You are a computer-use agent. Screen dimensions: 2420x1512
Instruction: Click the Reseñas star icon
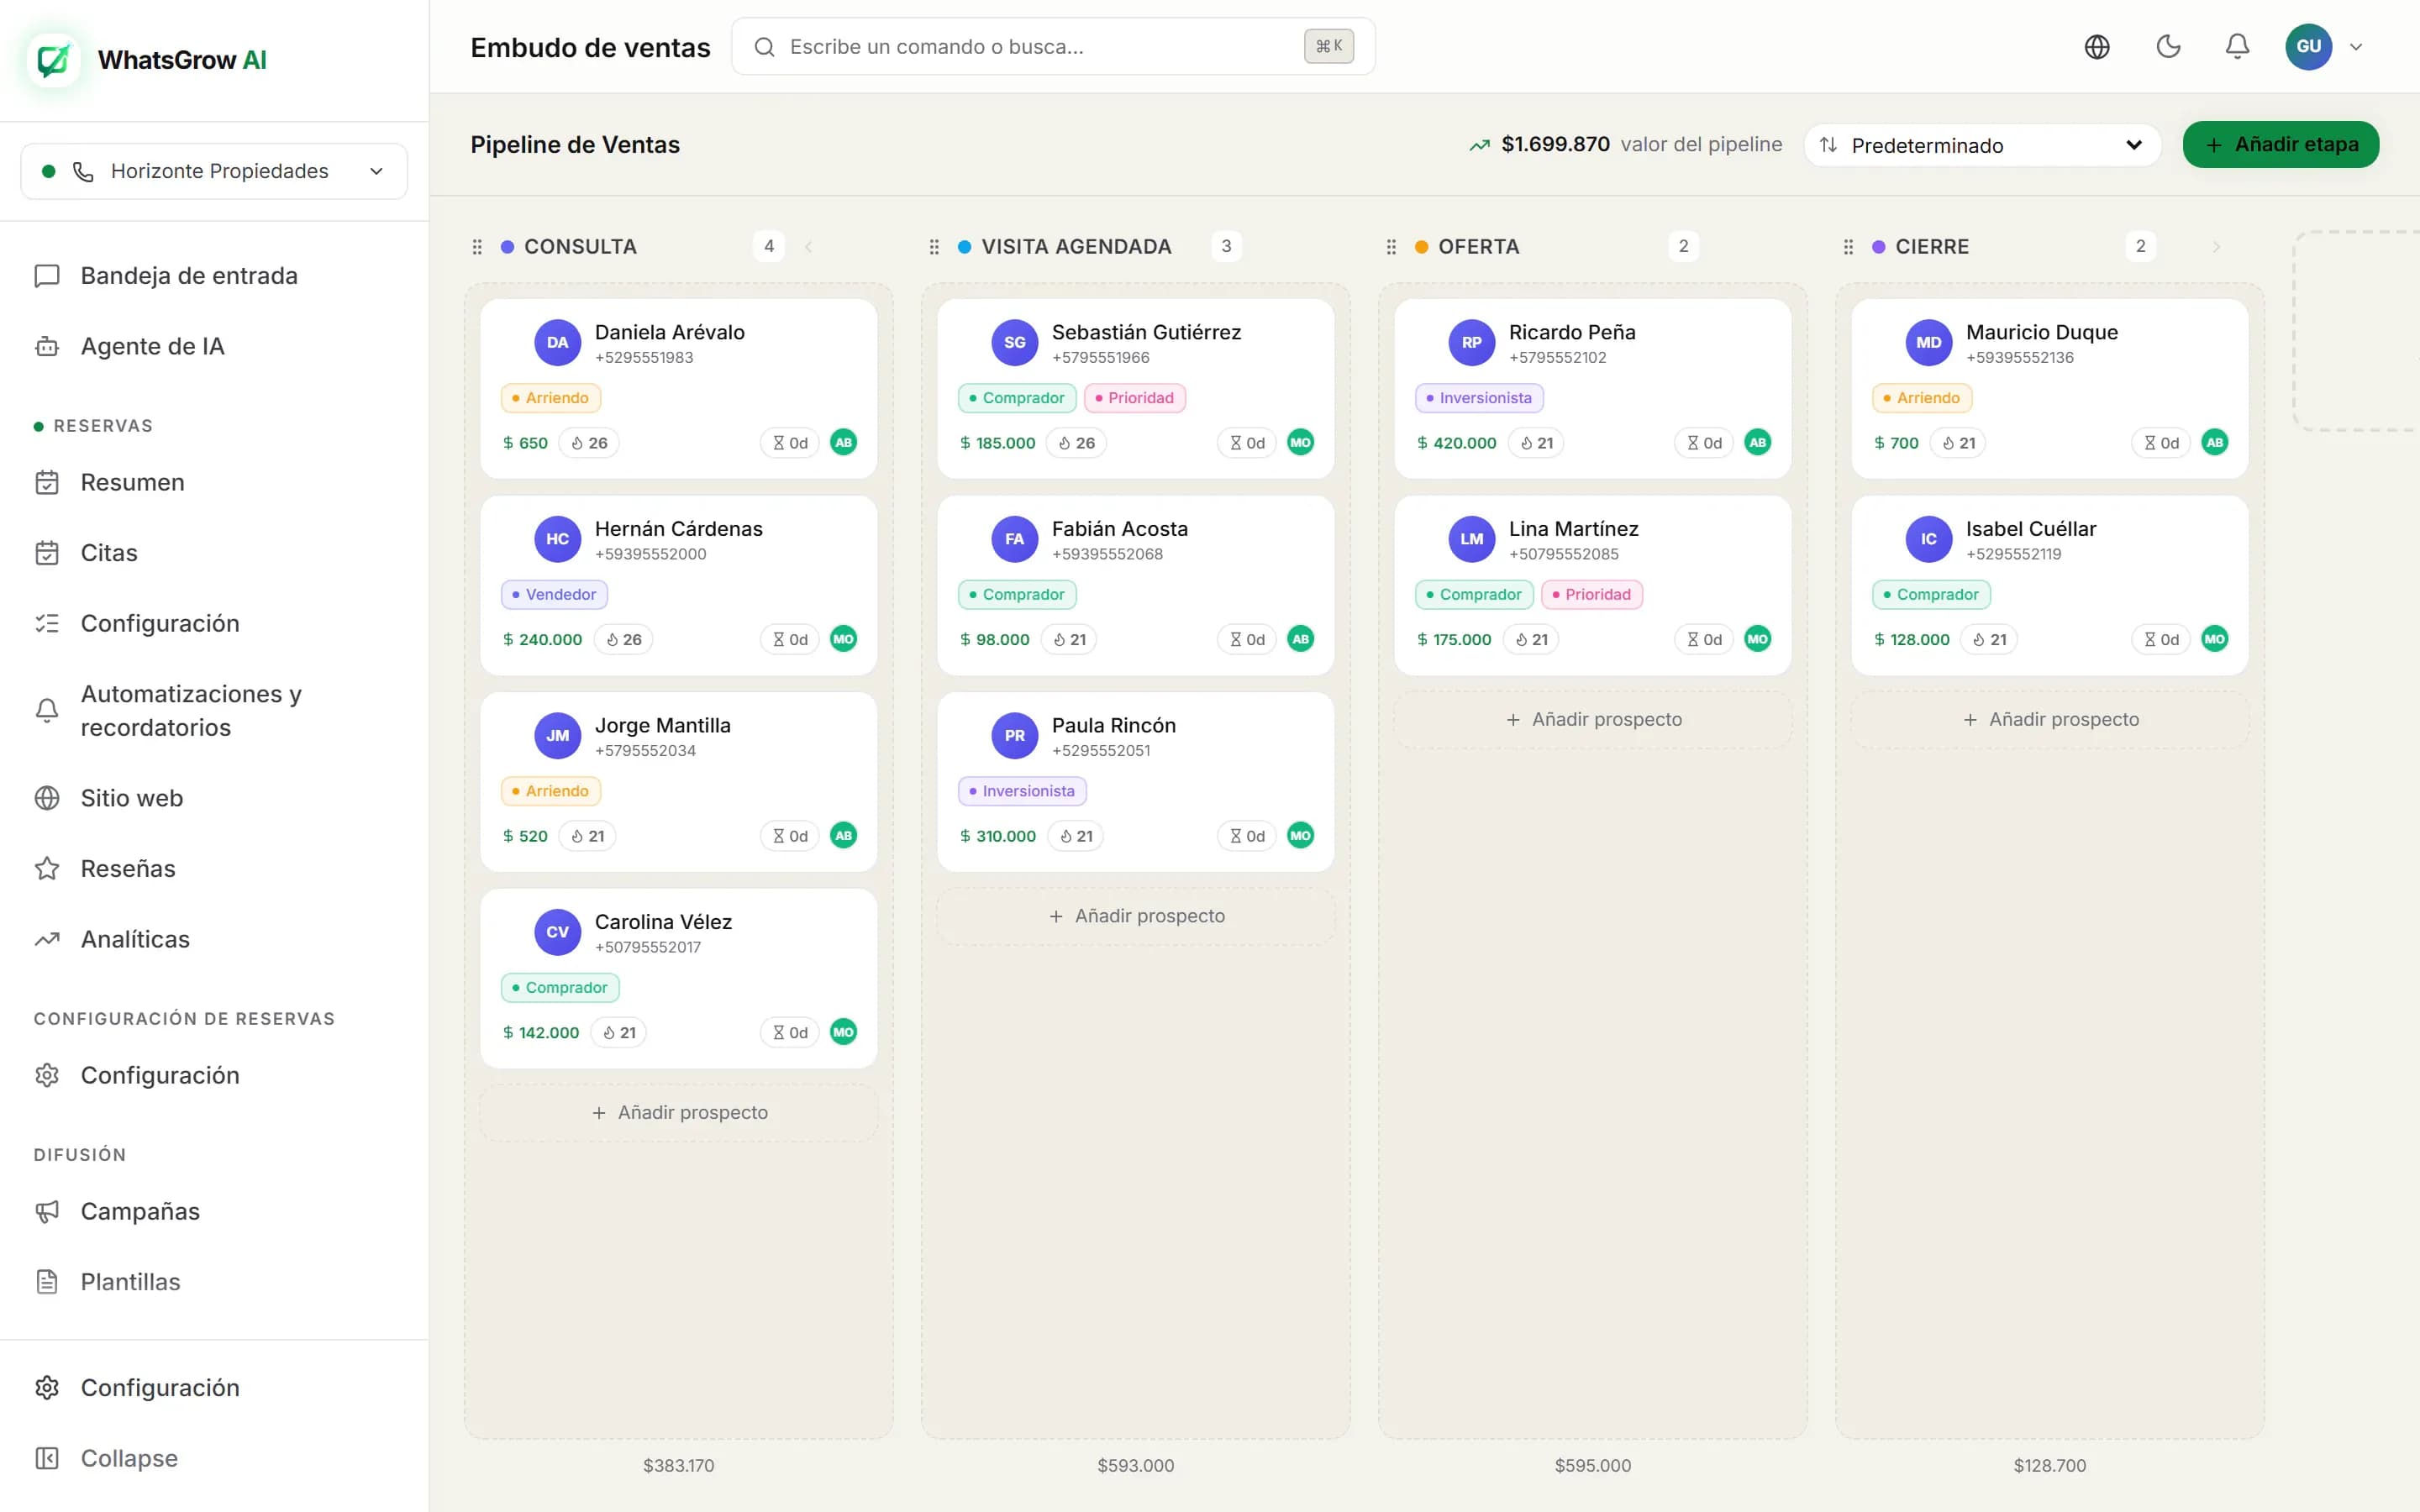pyautogui.click(x=47, y=868)
